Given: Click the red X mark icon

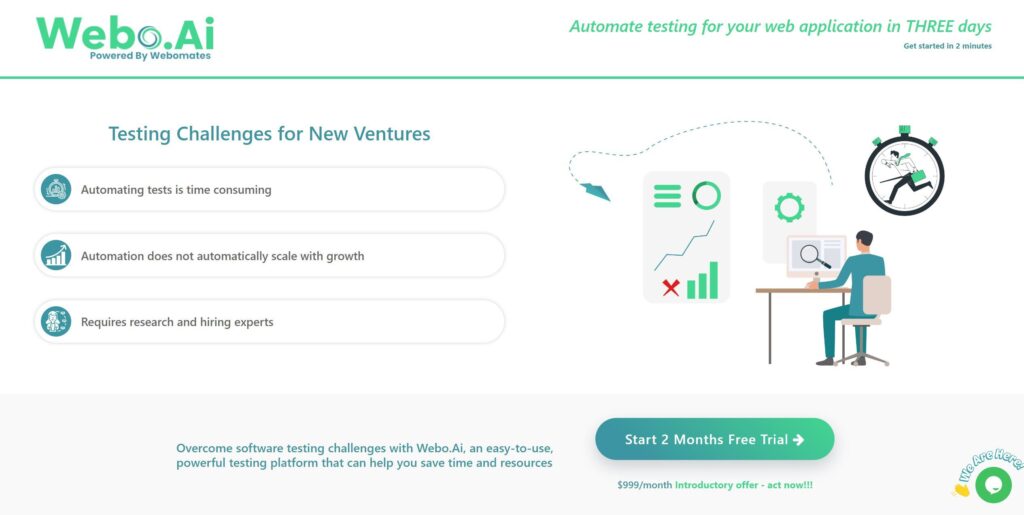Looking at the screenshot, I should pyautogui.click(x=670, y=288).
